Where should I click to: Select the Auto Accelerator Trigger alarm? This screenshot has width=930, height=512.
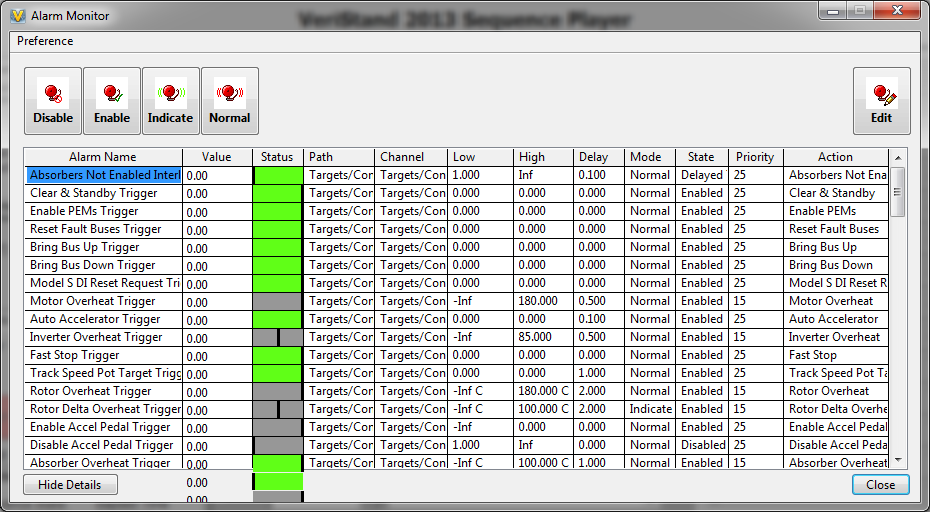click(104, 319)
